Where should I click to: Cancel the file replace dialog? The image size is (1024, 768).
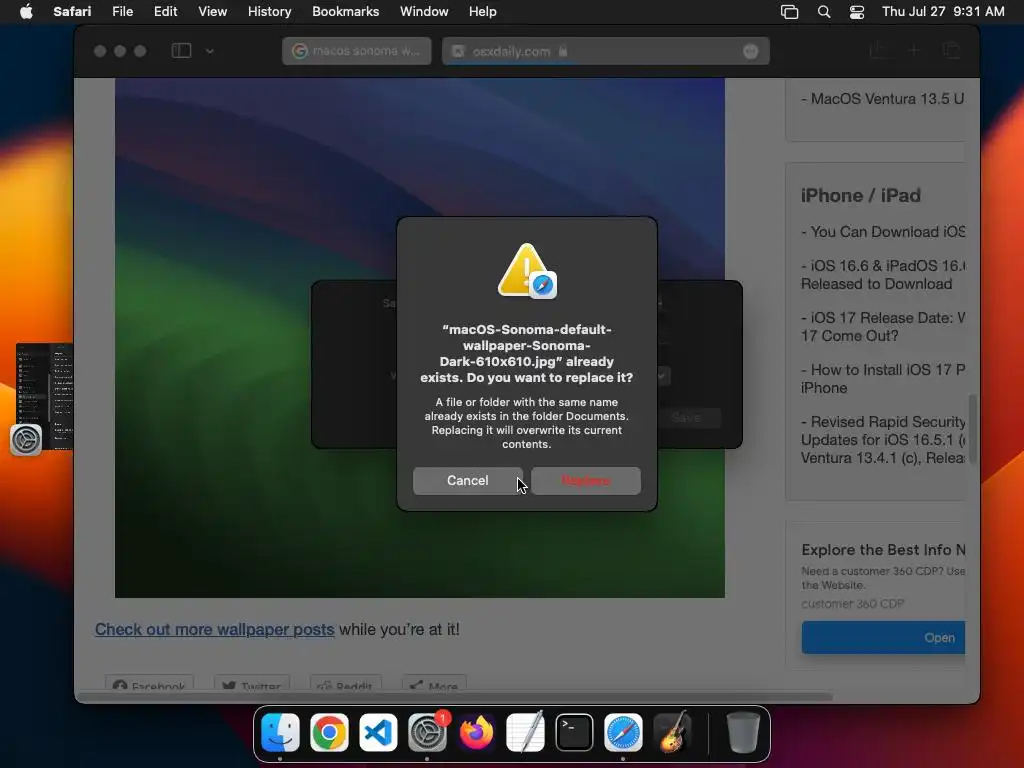pos(468,481)
